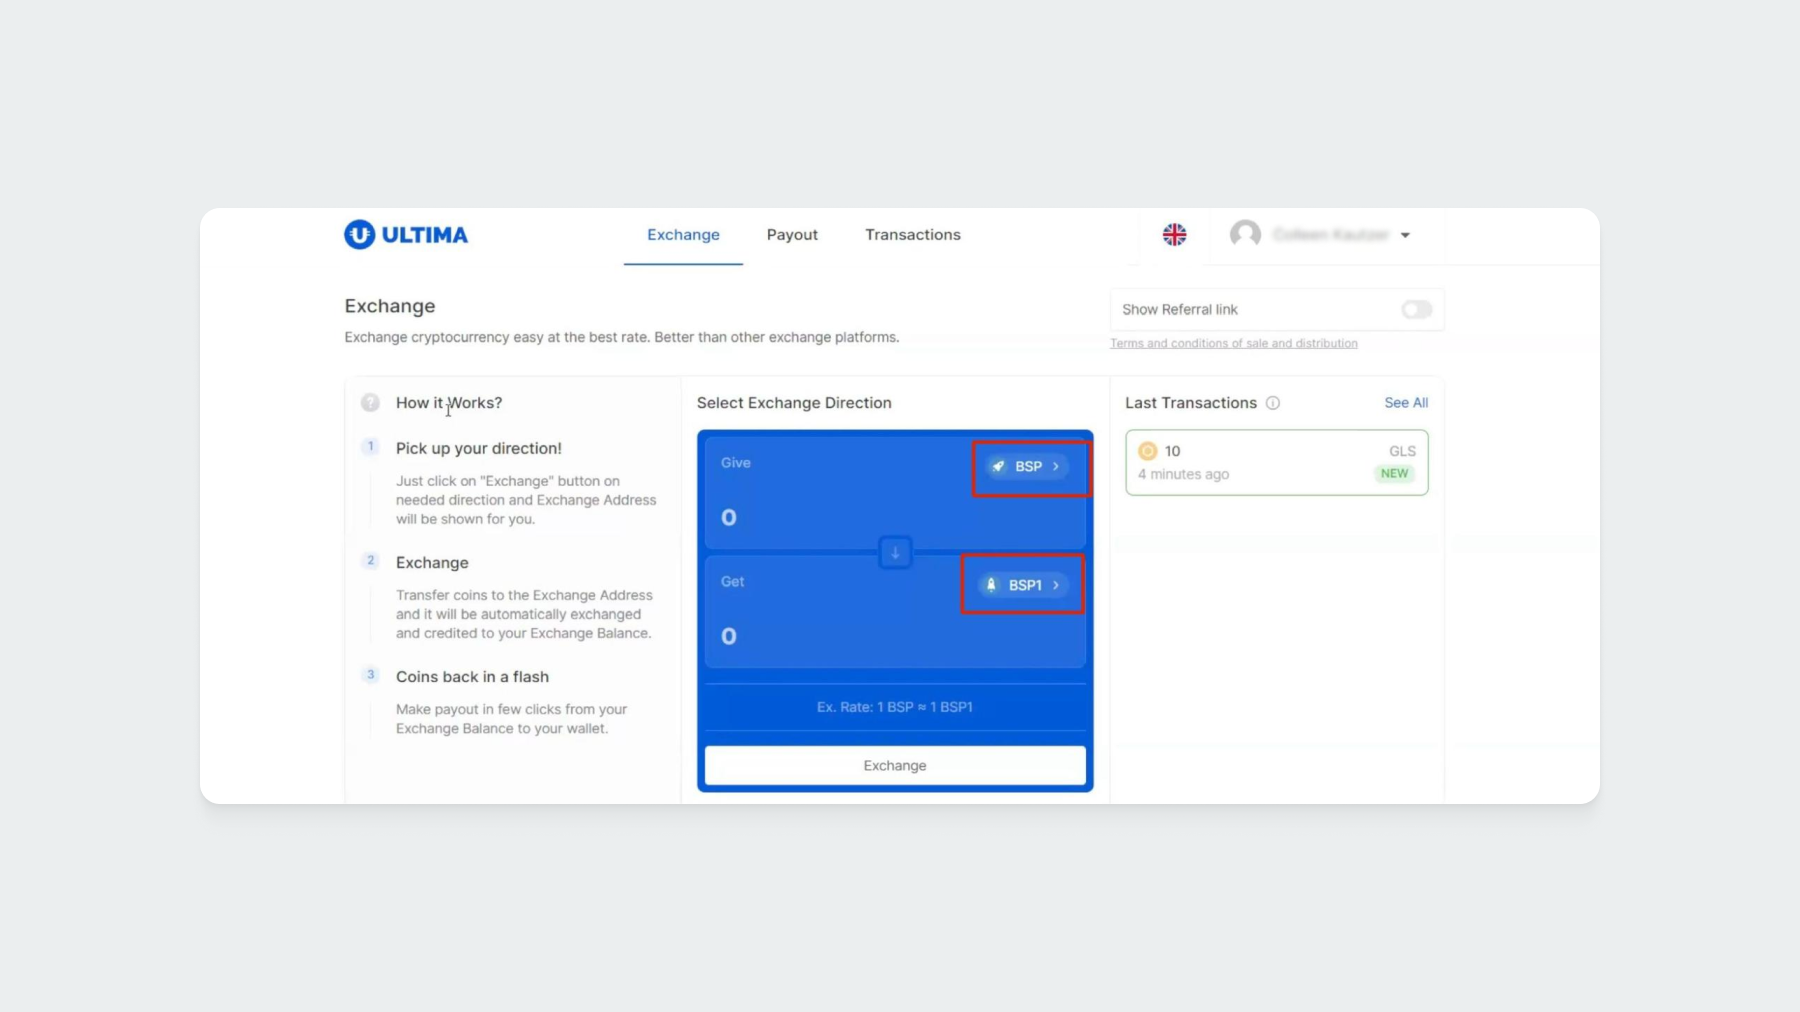Click the user profile avatar icon
Screen dimensions: 1800x1012
point(1245,234)
